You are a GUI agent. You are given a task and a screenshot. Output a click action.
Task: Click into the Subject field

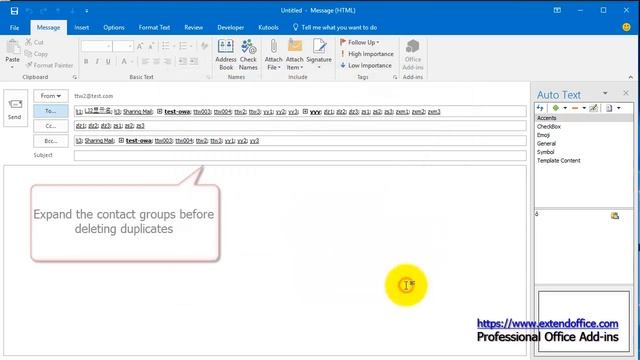(300, 156)
